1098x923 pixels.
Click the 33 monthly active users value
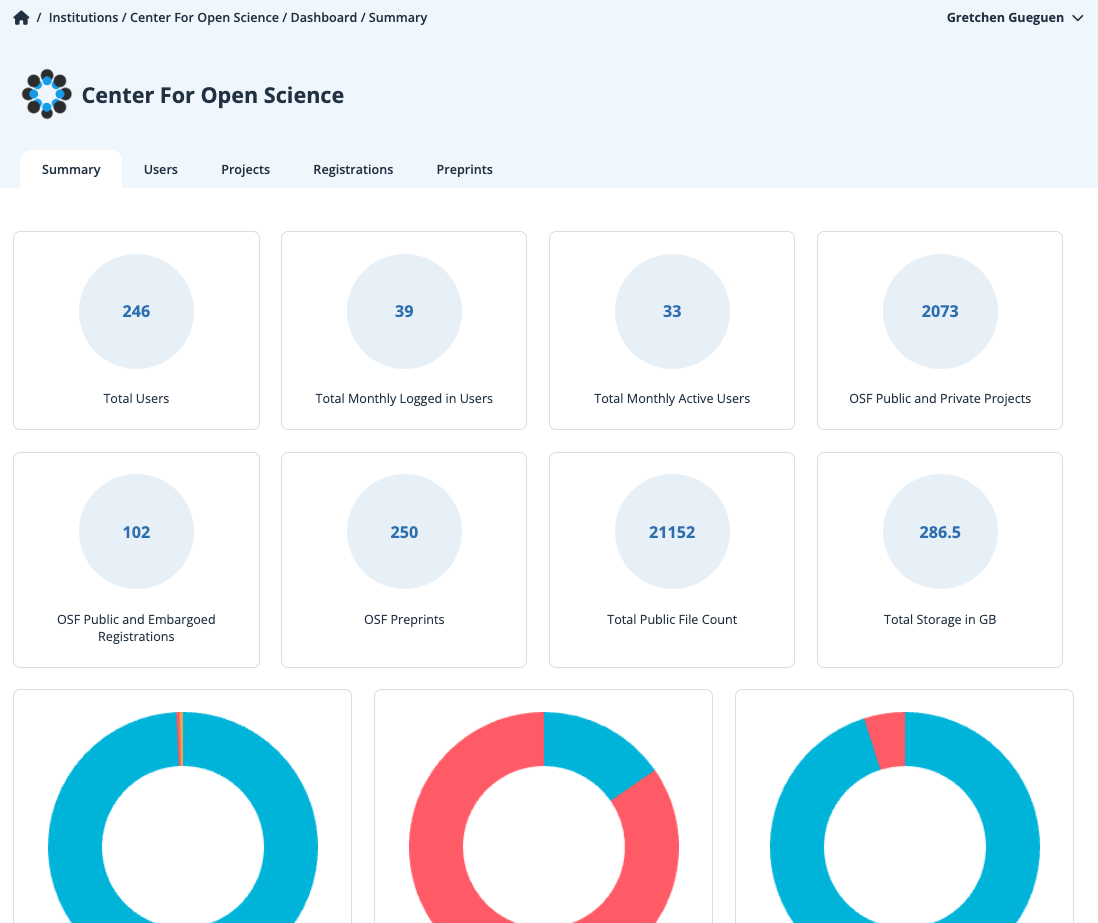[x=672, y=311]
